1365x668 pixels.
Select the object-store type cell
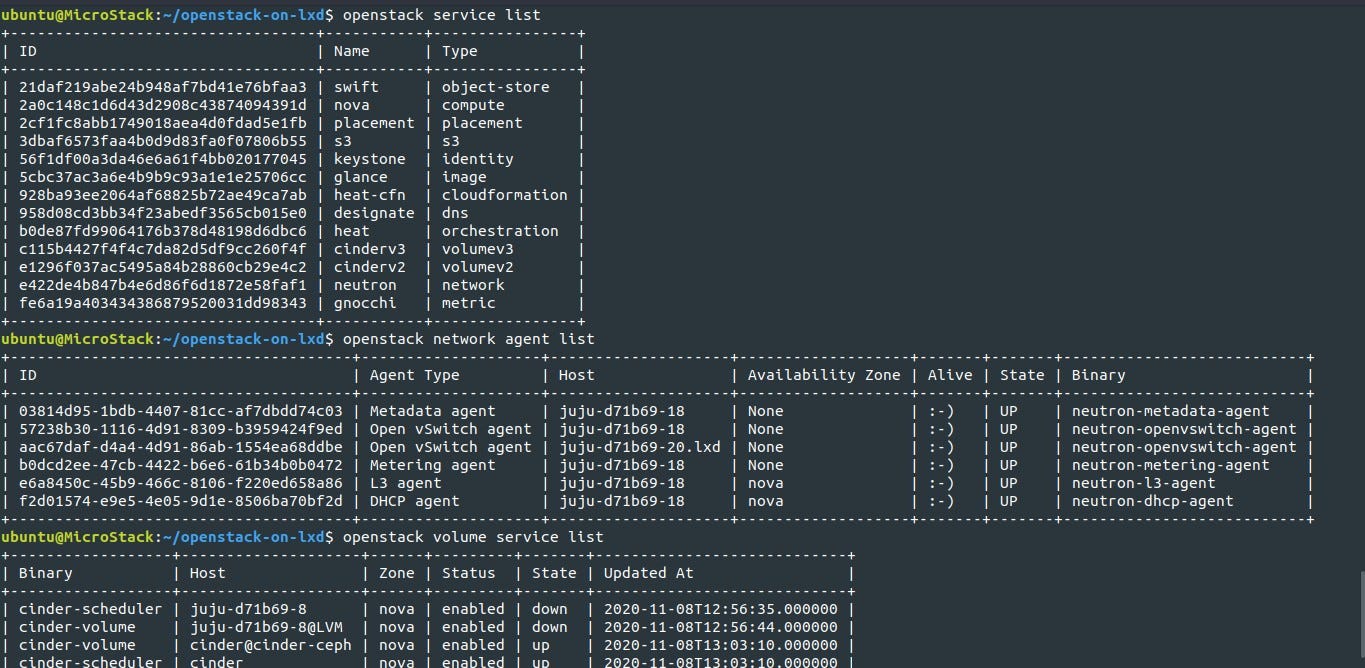[x=495, y=87]
